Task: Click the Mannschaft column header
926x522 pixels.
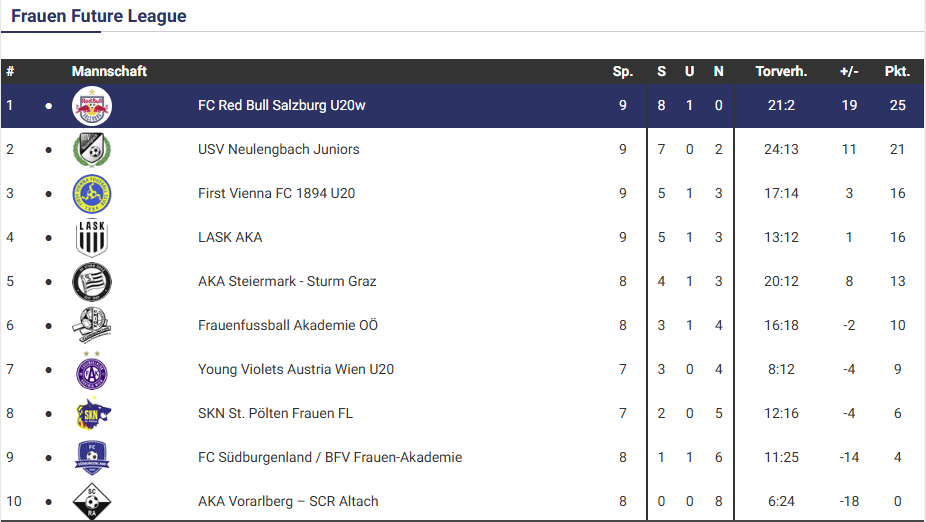Action: pyautogui.click(x=109, y=72)
